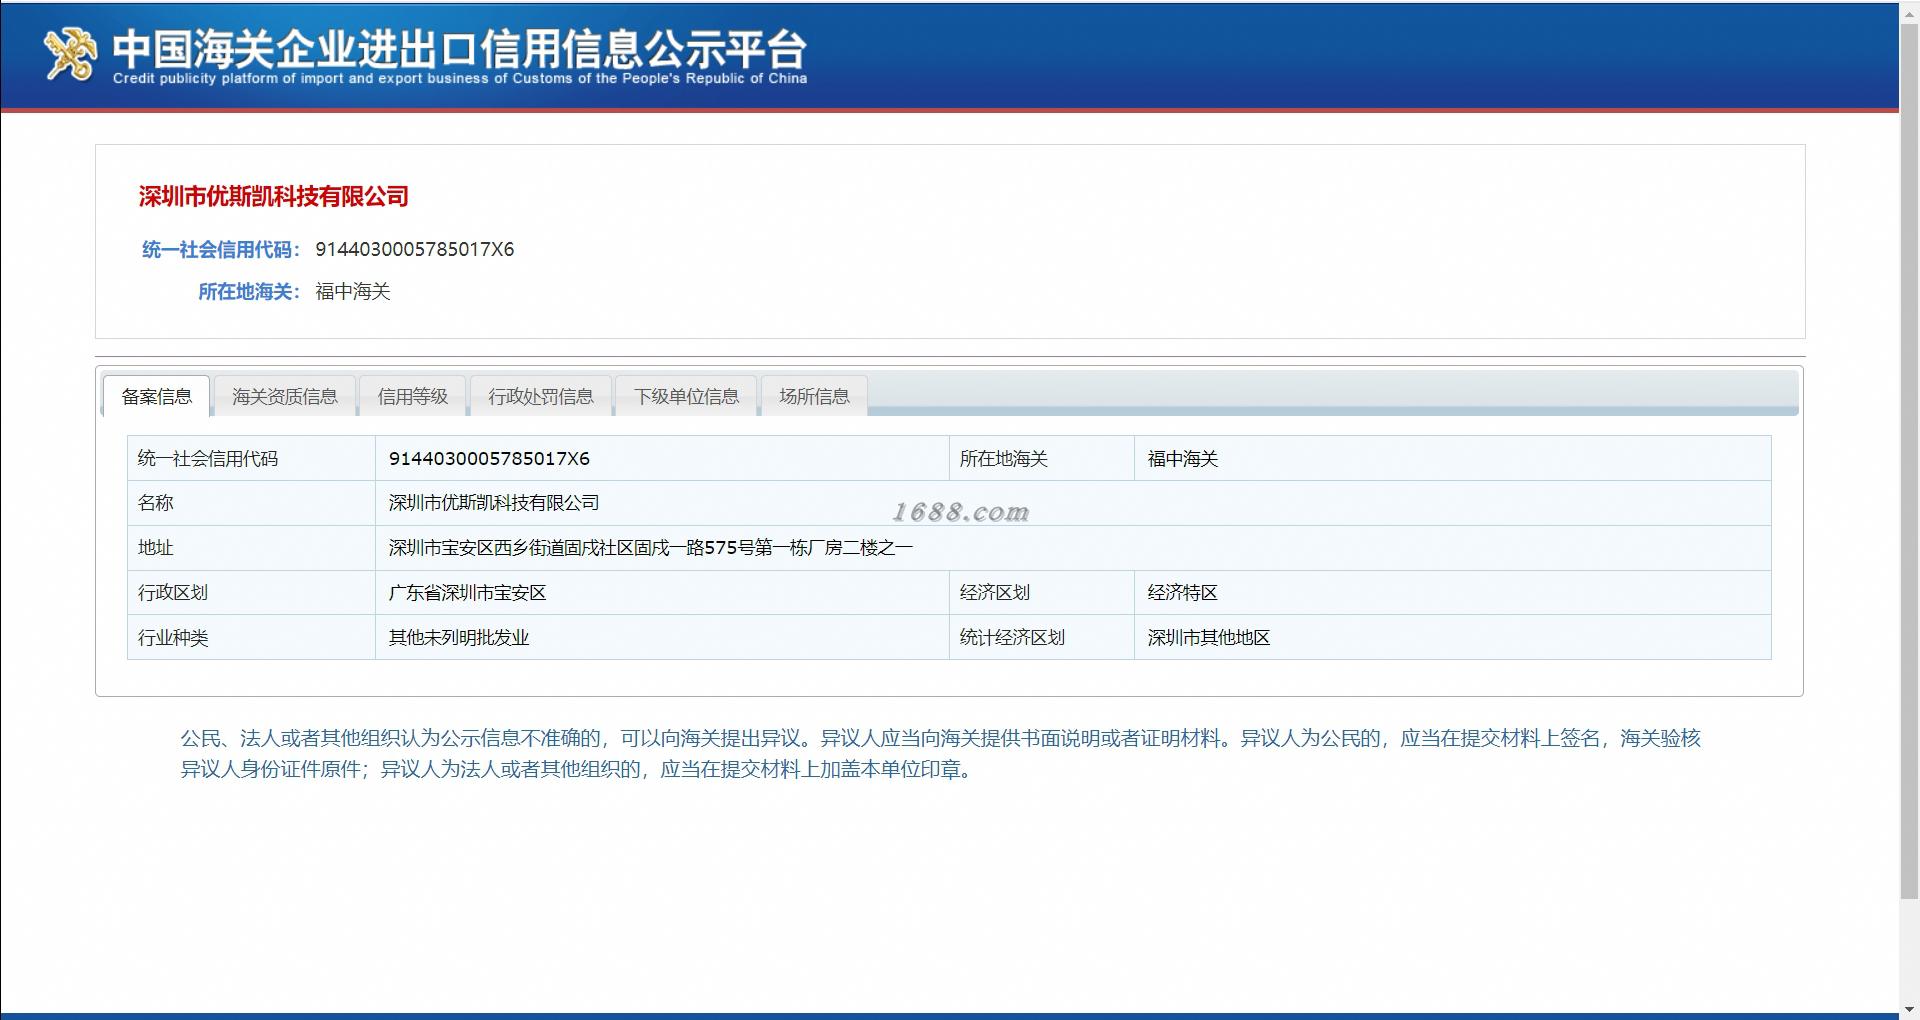Click the red company name heading 深圳市优斯凯科技有限公司
The height and width of the screenshot is (1020, 1920).
[274, 196]
